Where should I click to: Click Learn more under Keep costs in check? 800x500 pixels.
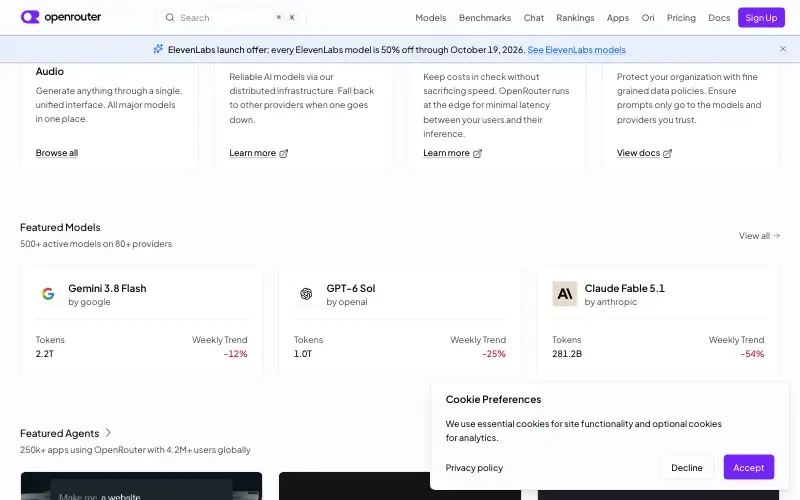pos(446,153)
